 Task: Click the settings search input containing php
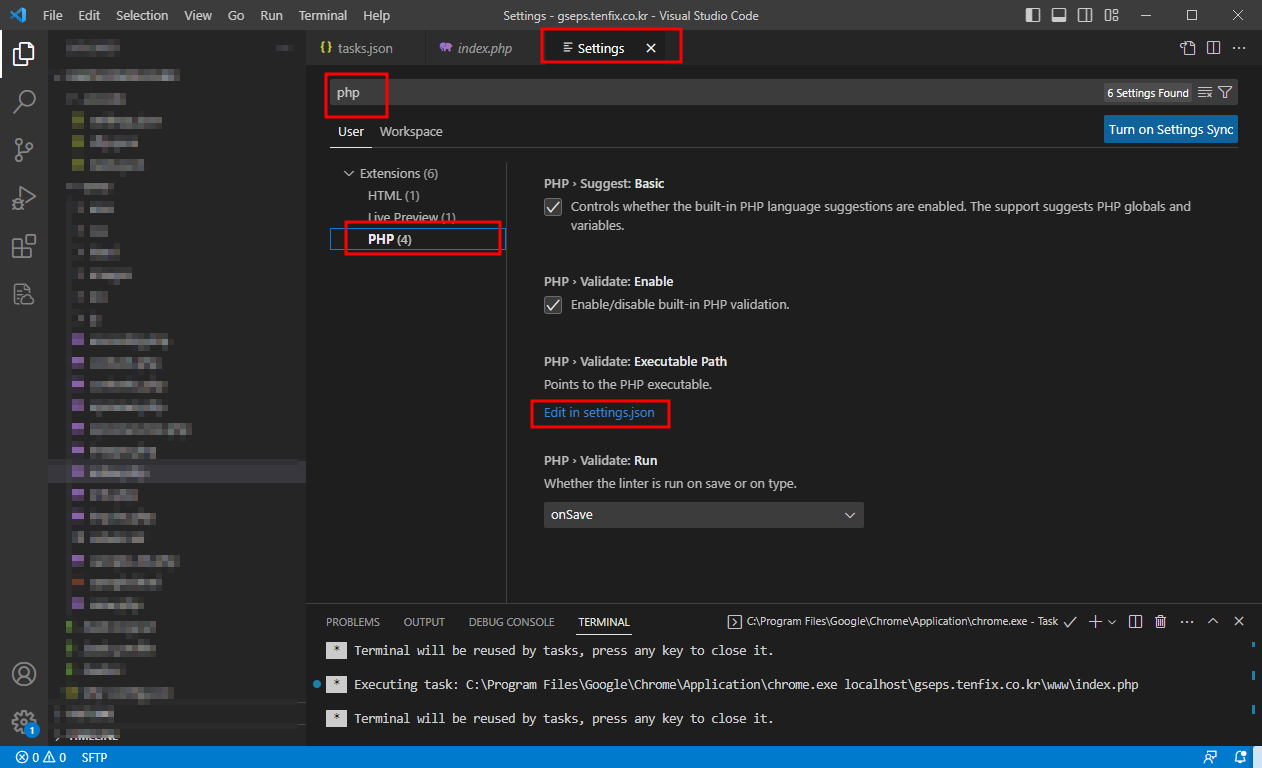[715, 93]
